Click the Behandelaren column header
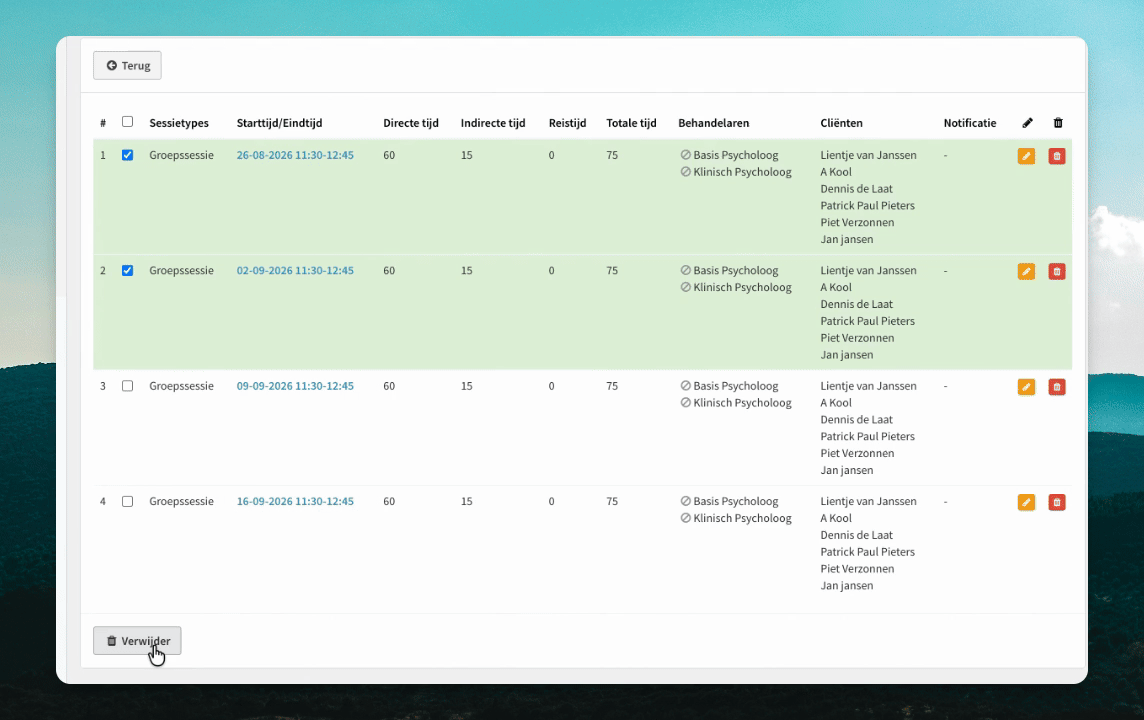This screenshot has width=1144, height=720. point(714,123)
